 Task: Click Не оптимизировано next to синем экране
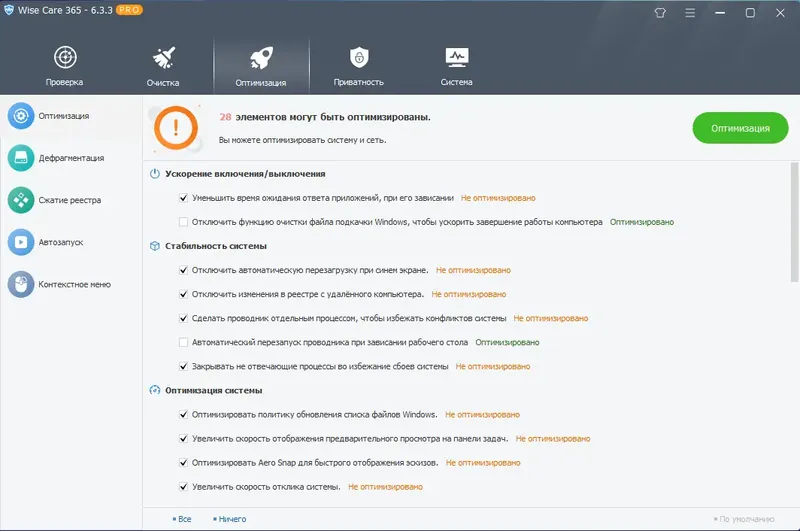tap(473, 270)
